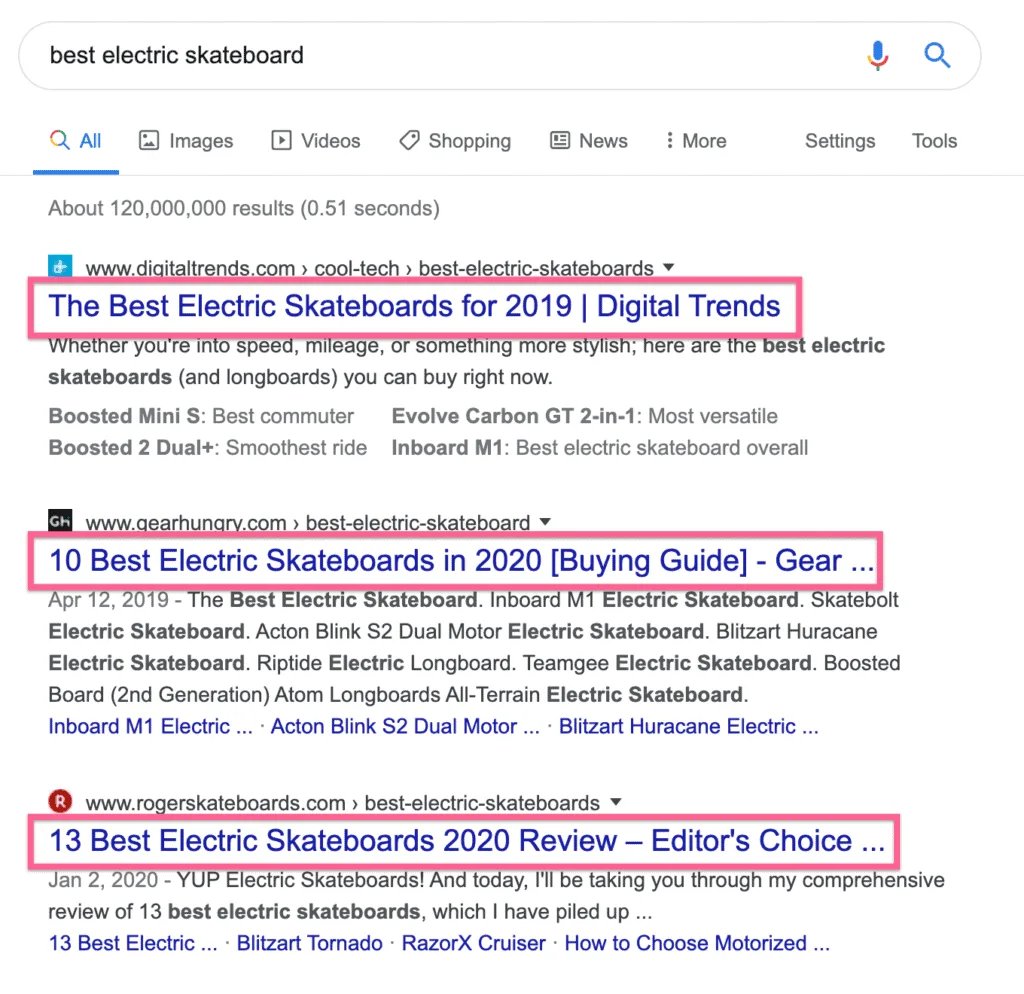The image size is (1024, 994).
Task: Click into the search query input field
Action: point(440,55)
